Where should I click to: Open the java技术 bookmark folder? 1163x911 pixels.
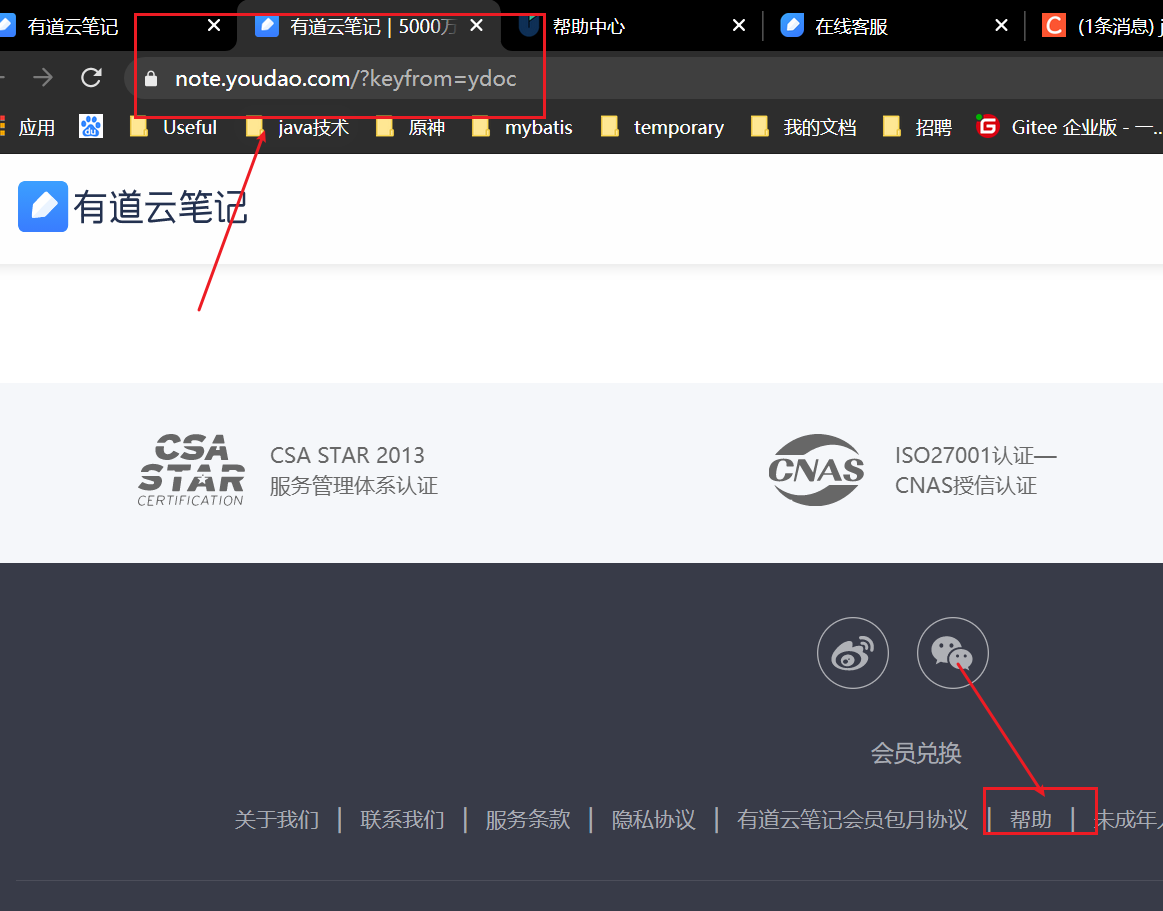(297, 127)
